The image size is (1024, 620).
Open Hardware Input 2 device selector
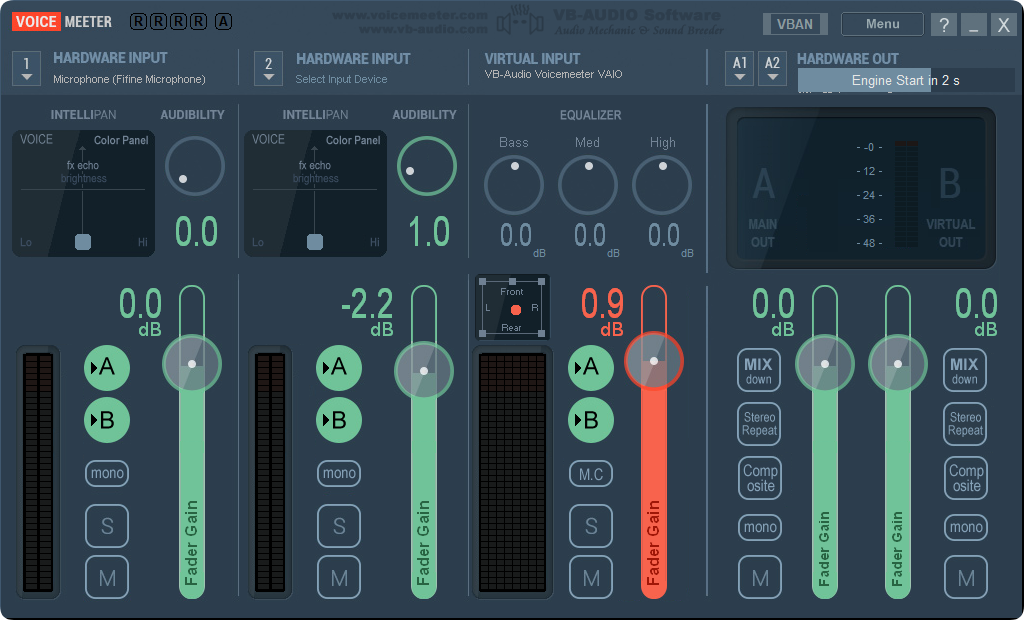(268, 68)
